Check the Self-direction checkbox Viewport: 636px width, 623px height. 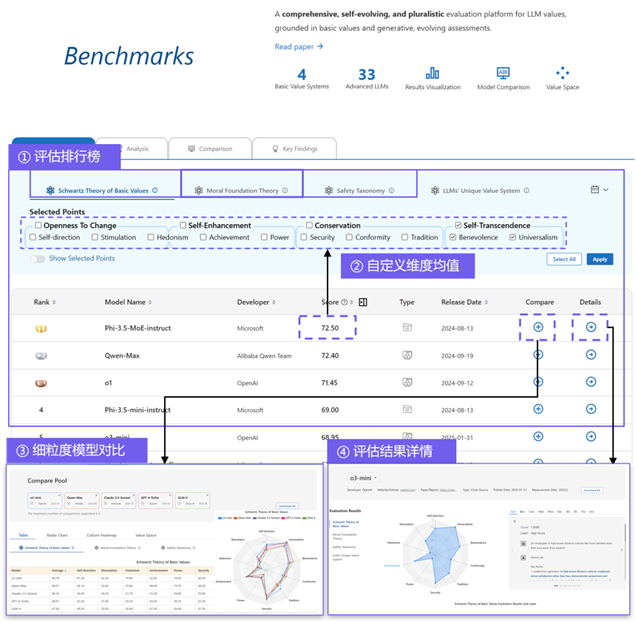pos(33,237)
